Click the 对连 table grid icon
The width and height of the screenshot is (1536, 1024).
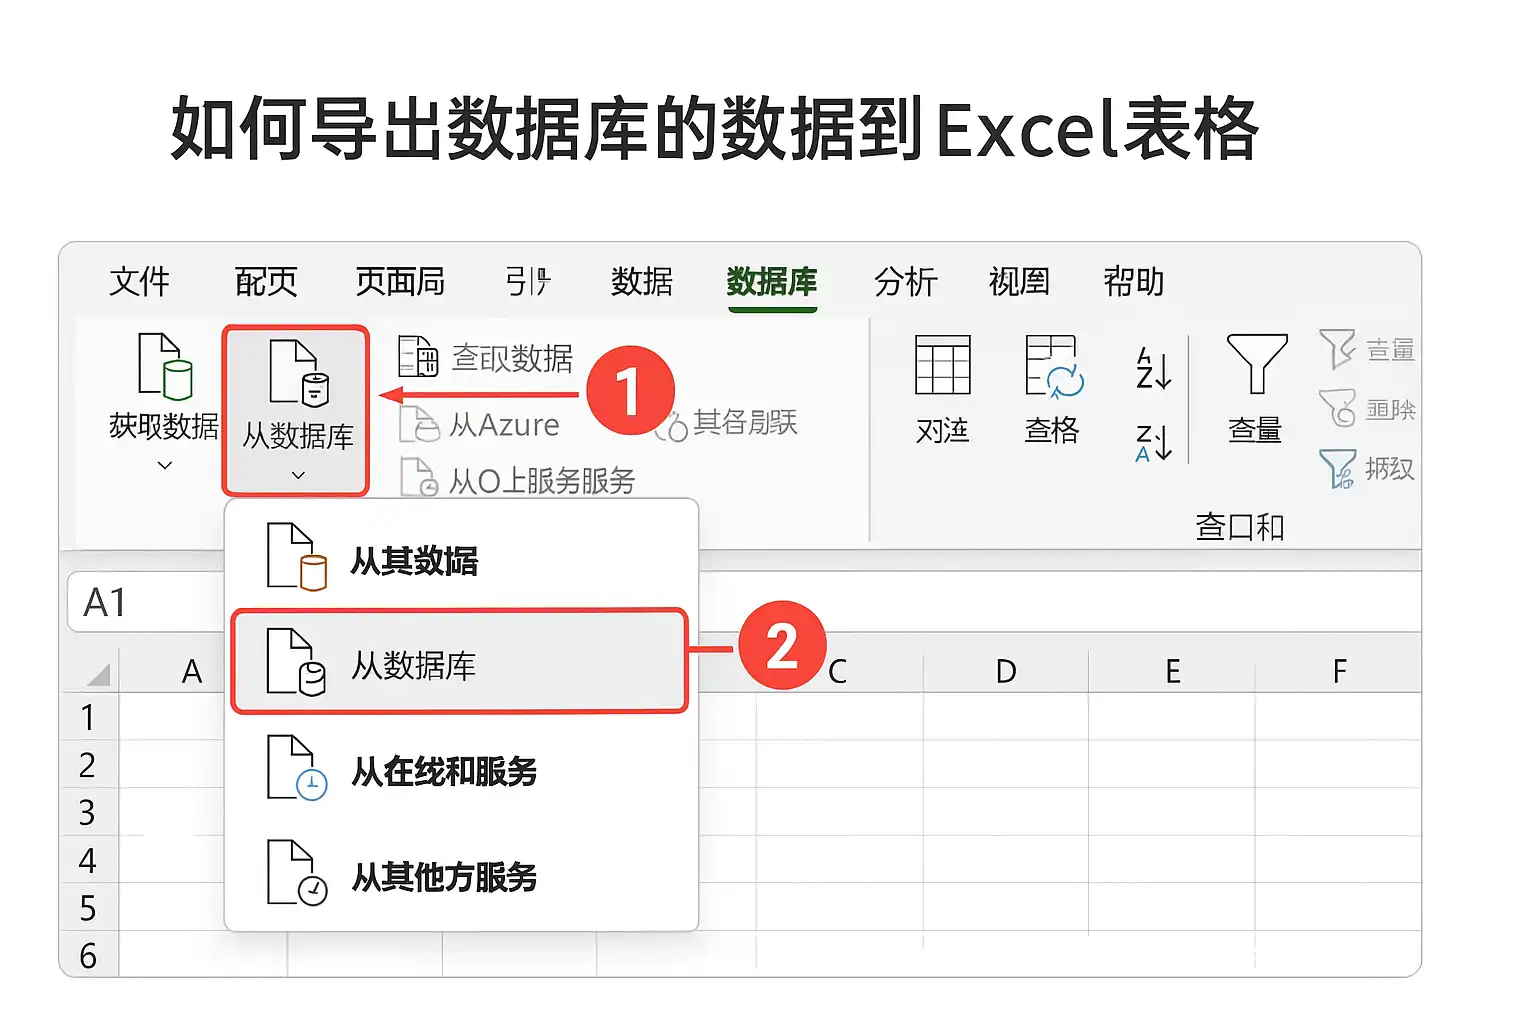(942, 365)
